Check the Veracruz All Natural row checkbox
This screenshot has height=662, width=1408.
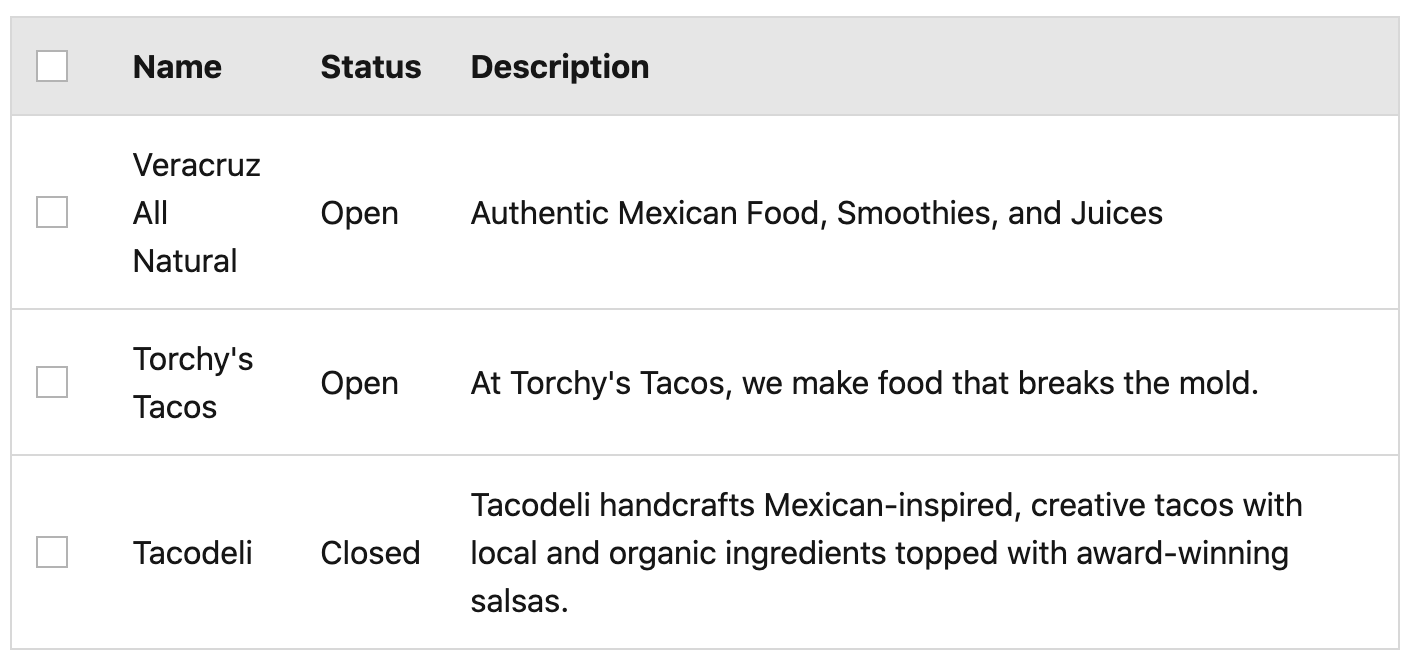[52, 213]
